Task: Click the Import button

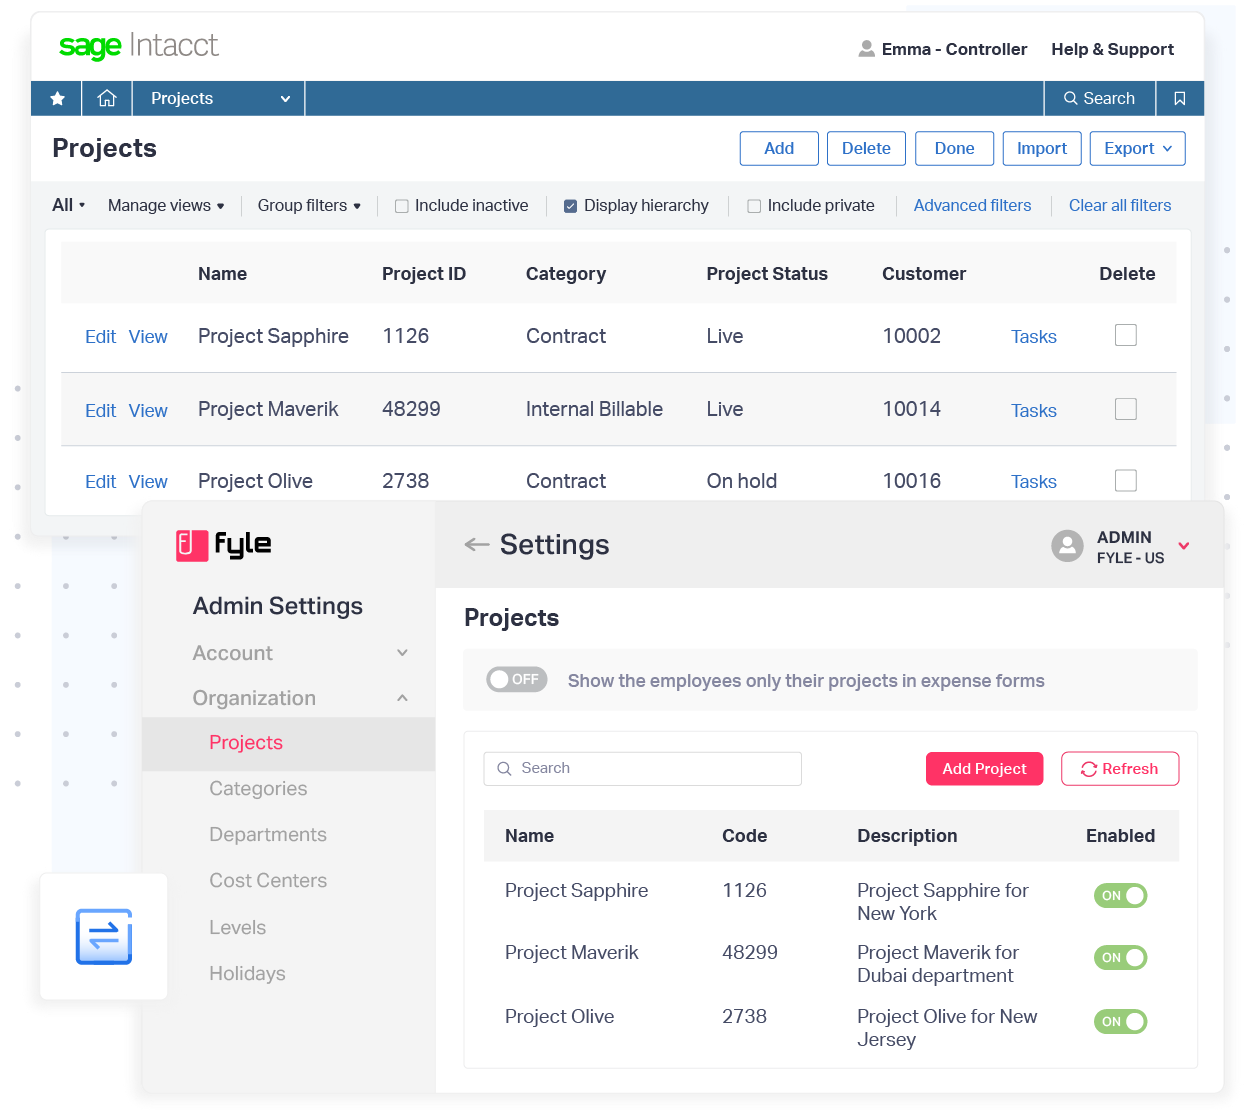Action: 1042,148
